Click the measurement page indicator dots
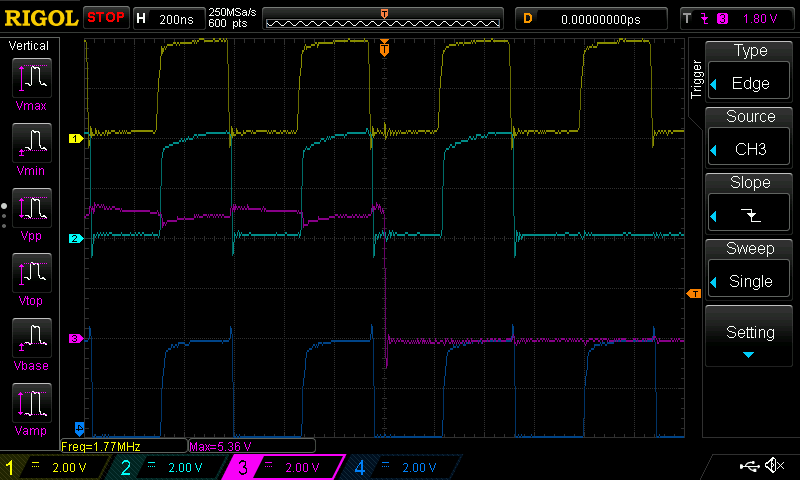800x480 pixels. [4, 216]
